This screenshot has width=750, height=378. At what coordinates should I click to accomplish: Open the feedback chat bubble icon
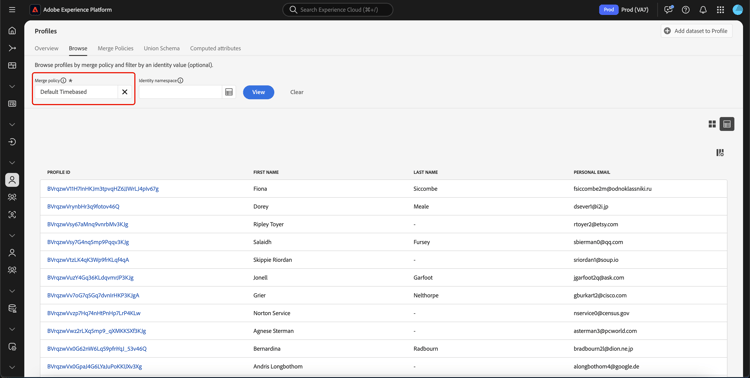pos(668,10)
